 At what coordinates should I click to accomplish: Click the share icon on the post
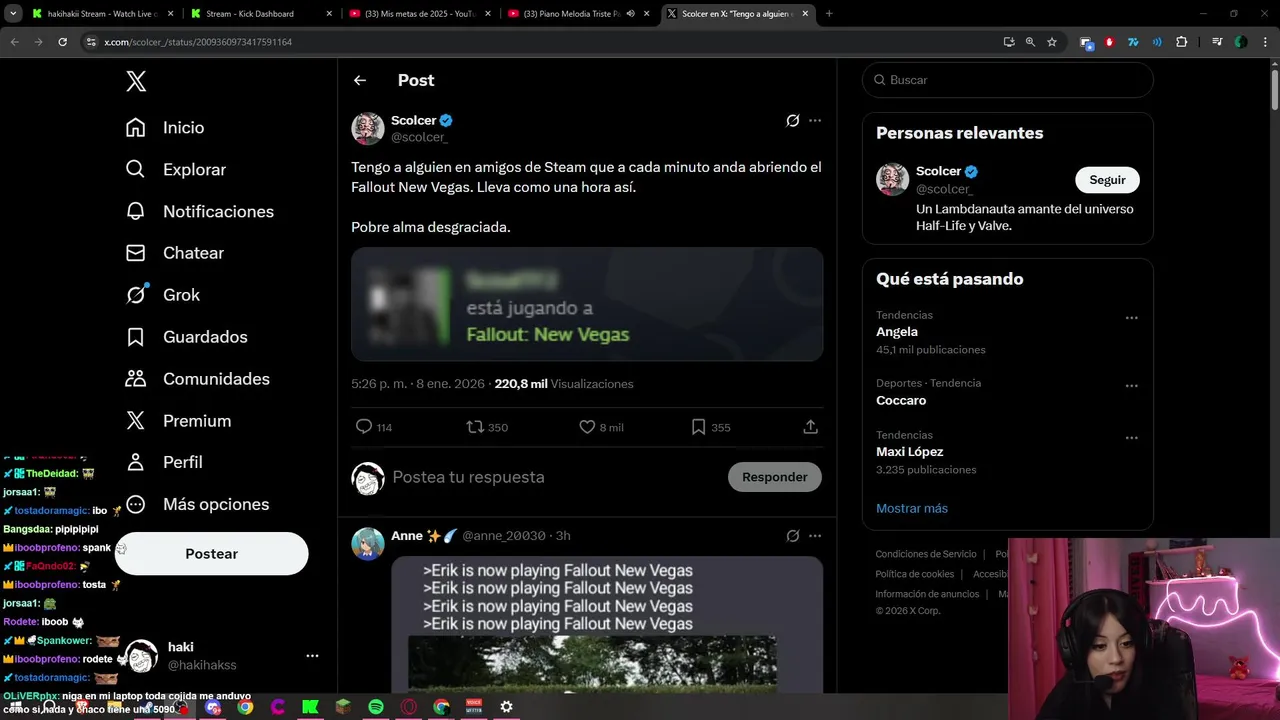click(x=811, y=427)
